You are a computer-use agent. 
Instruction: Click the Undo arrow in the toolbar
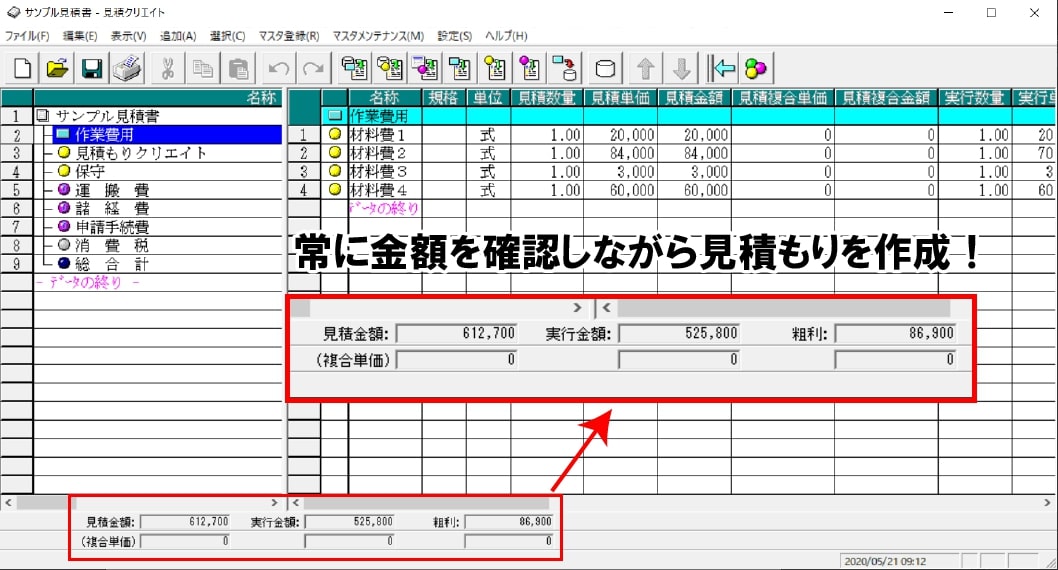277,68
